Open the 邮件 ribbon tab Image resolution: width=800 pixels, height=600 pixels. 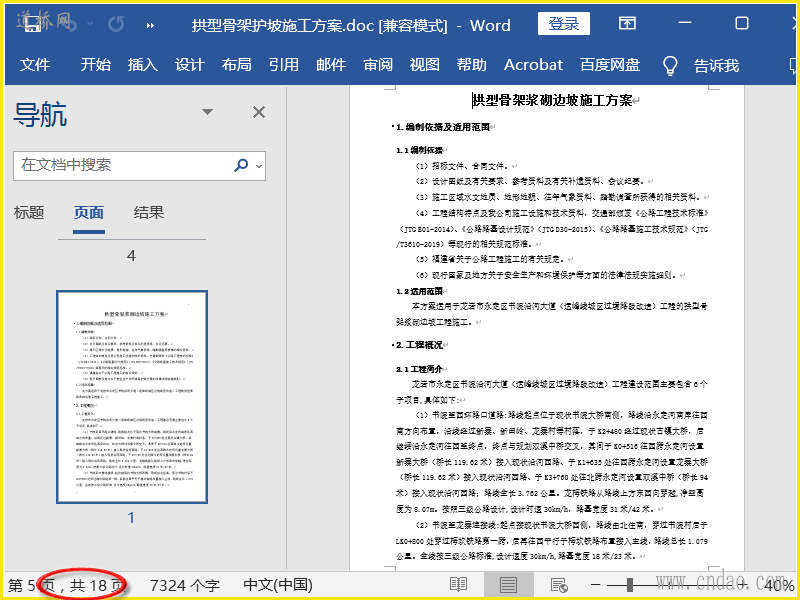[x=331, y=65]
